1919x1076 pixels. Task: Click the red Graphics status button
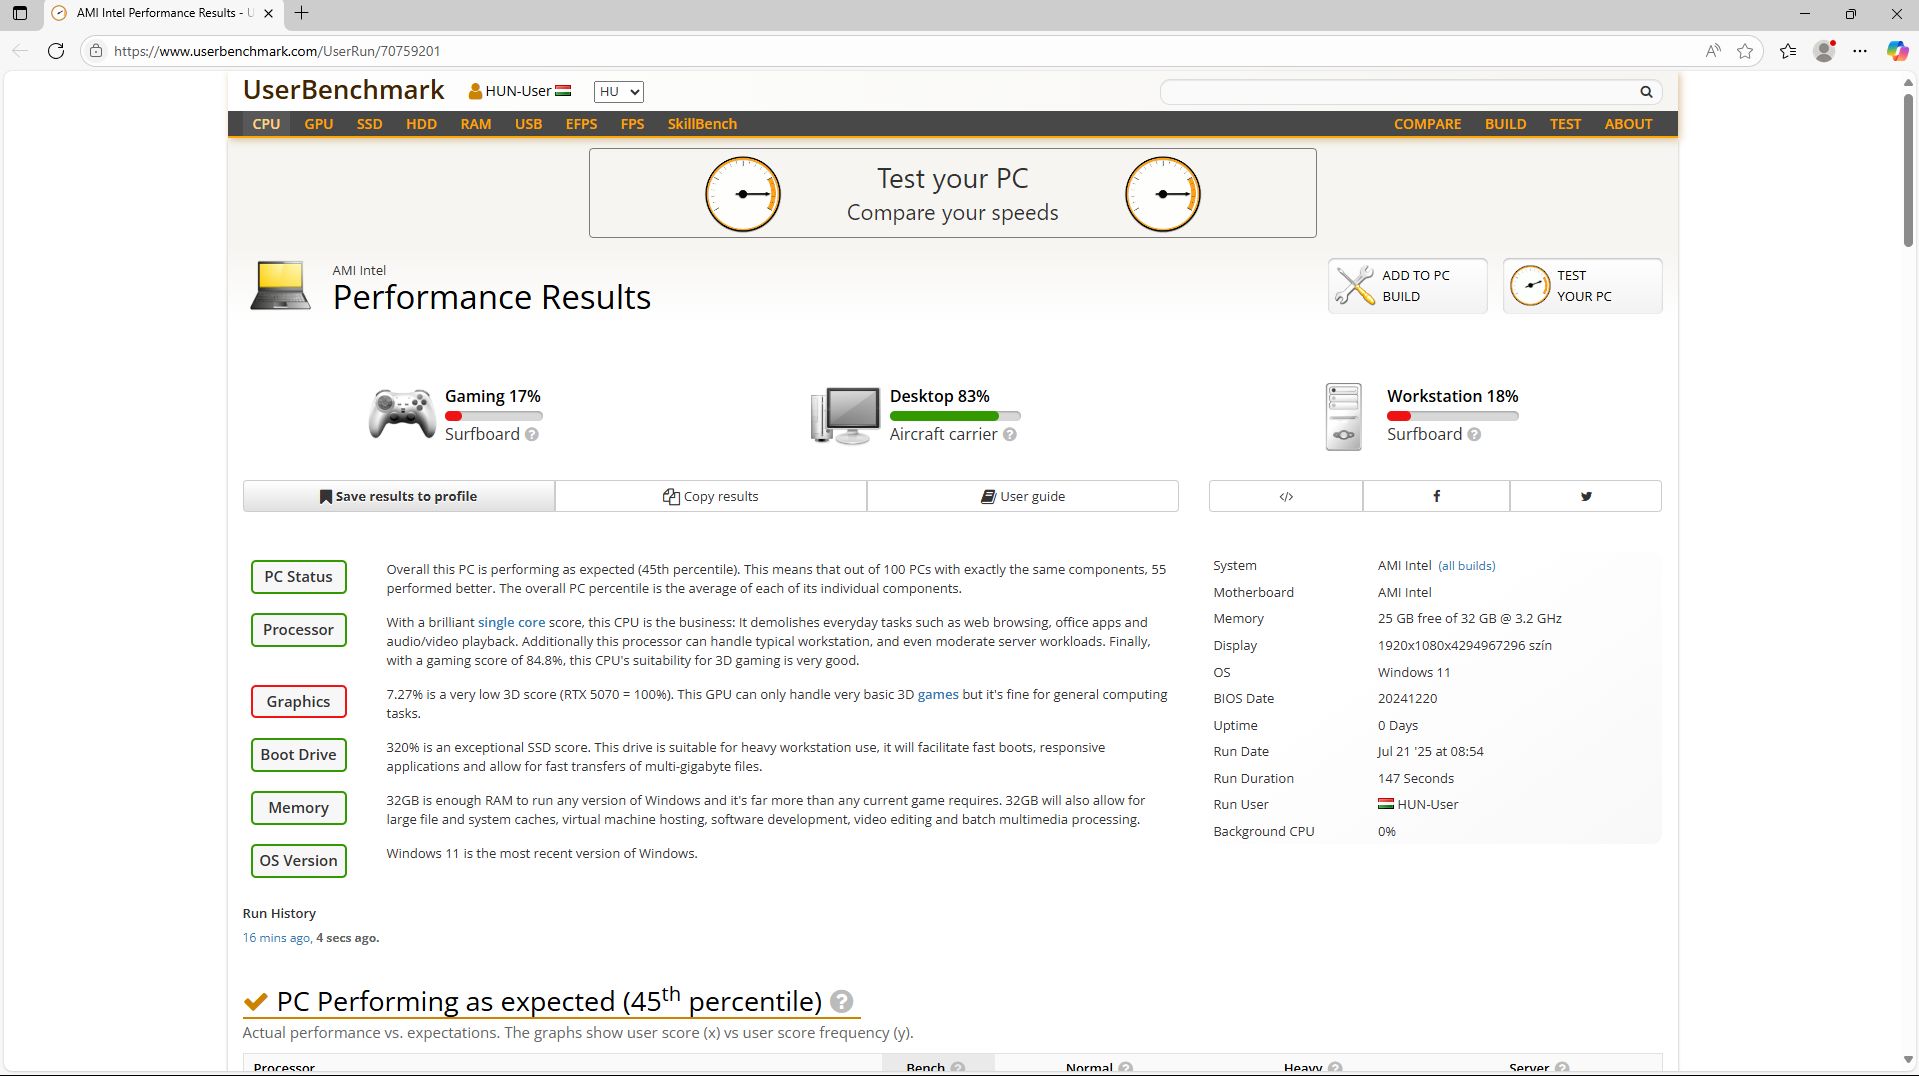pos(298,702)
